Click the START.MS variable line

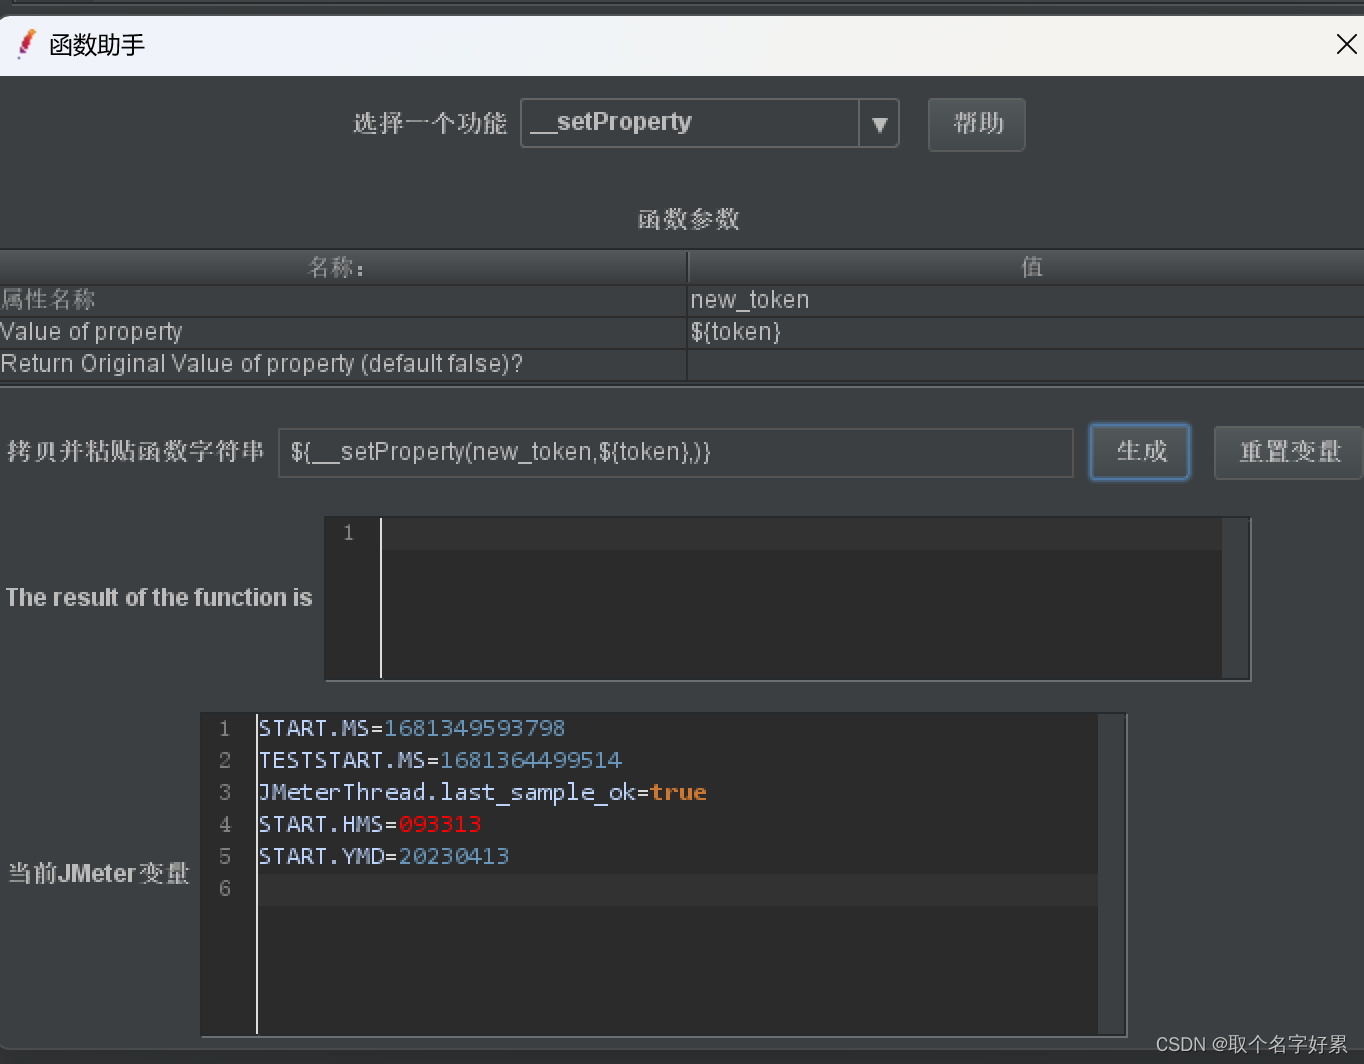click(411, 728)
